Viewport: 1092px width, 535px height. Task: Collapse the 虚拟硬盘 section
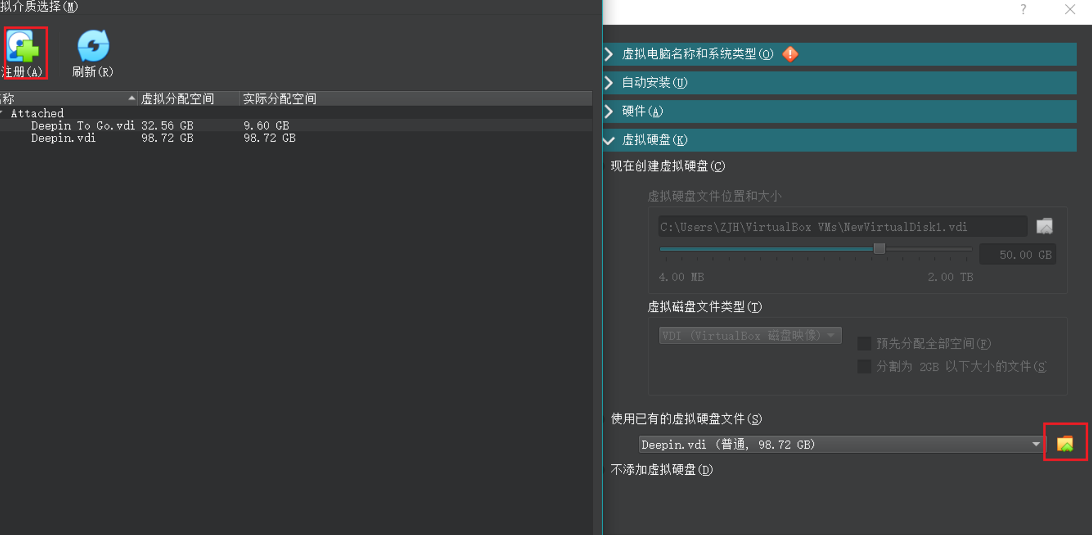click(x=840, y=140)
